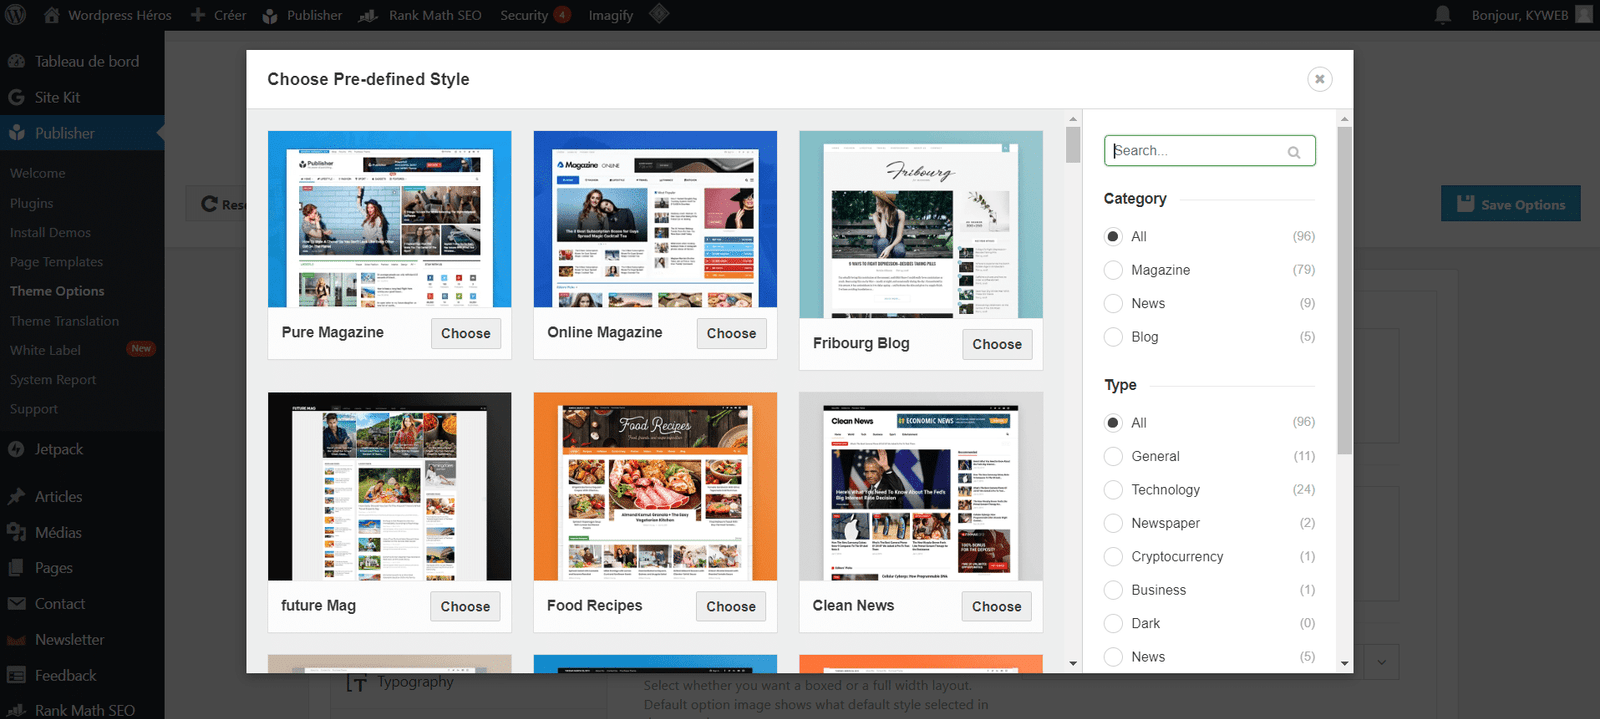This screenshot has width=1600, height=719.
Task: Open Site Kit from sidebar
Action: [x=57, y=97]
